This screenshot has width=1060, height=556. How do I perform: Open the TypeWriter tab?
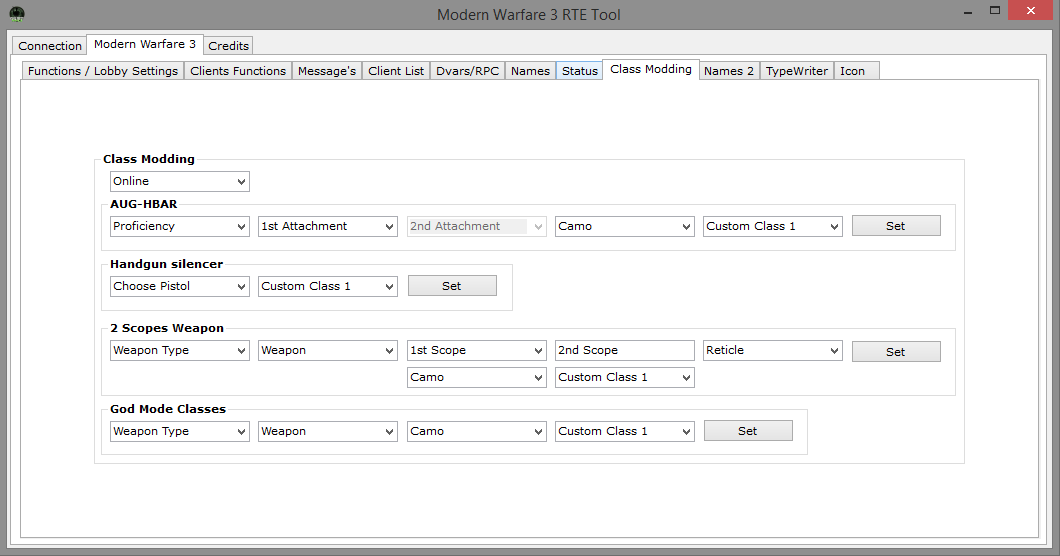coord(796,71)
